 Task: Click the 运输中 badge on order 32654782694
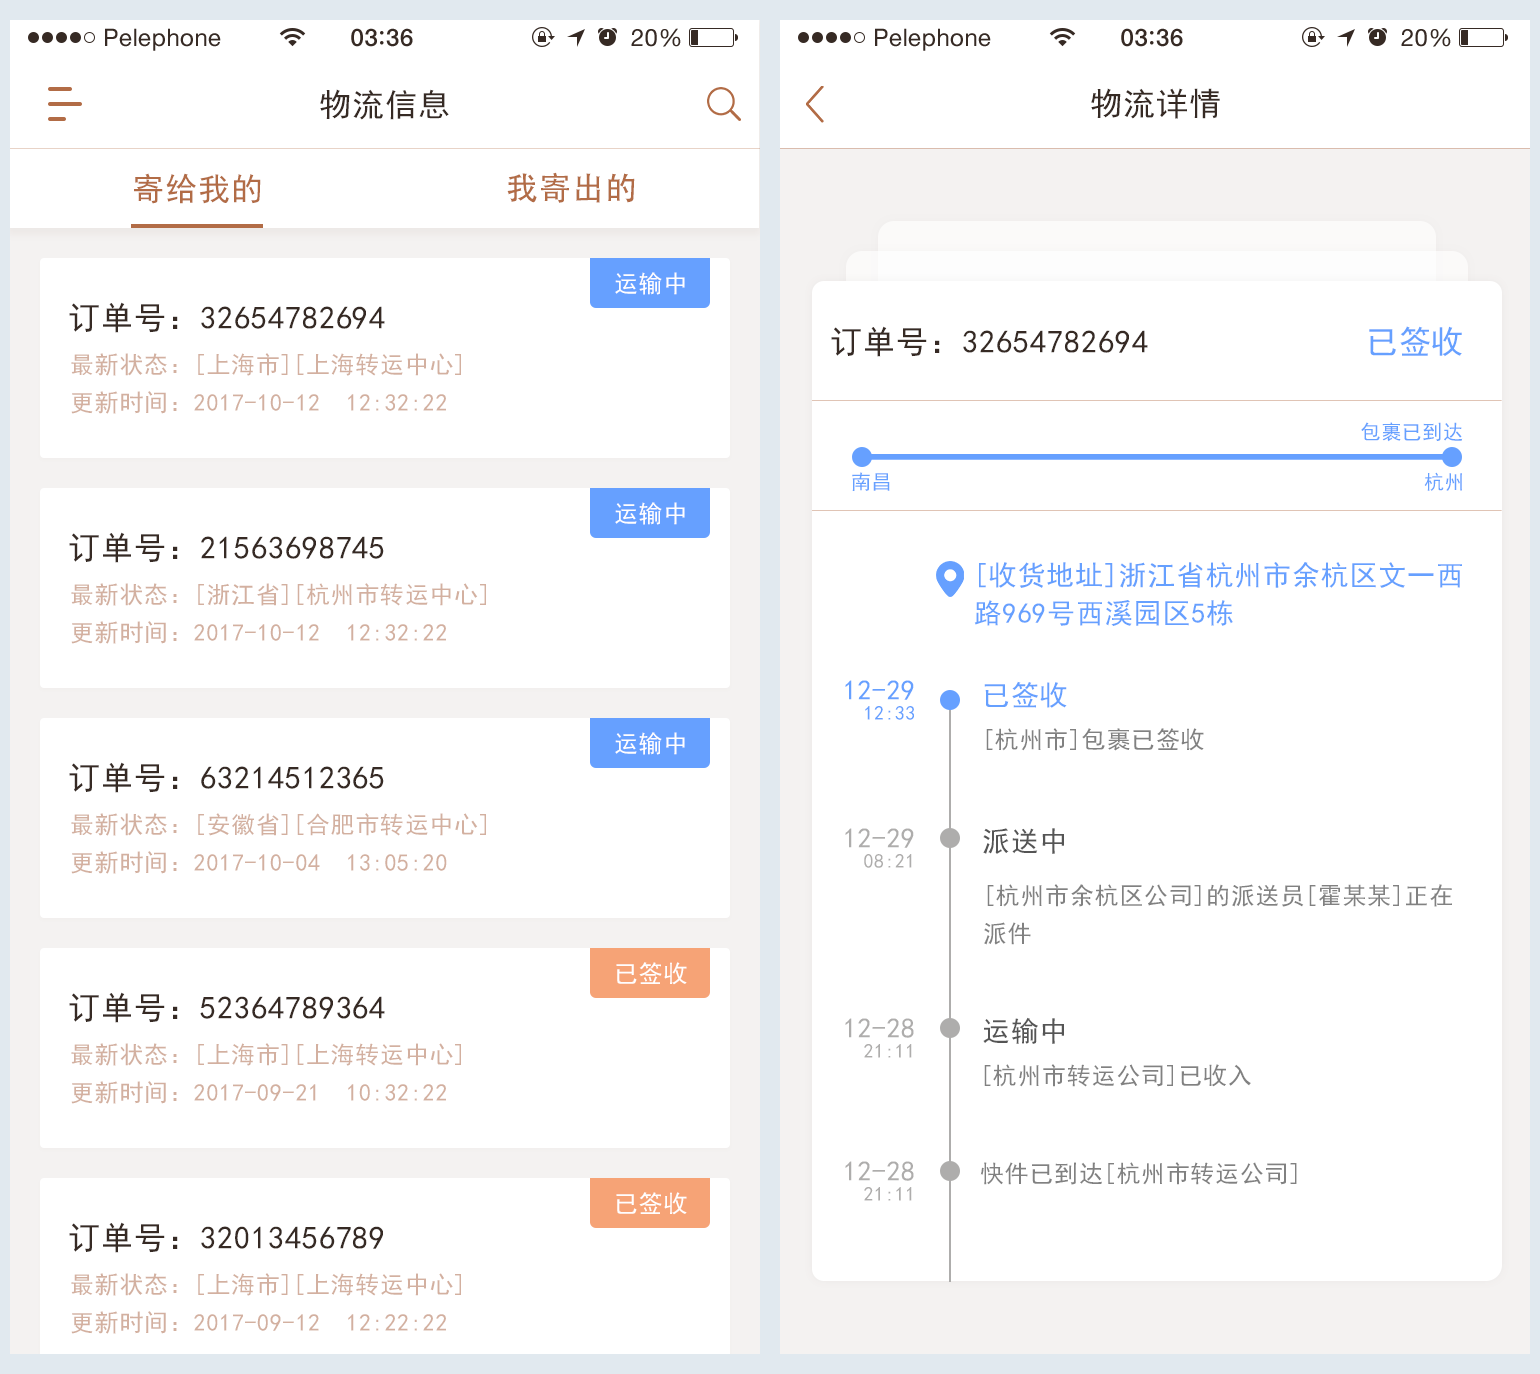(x=649, y=283)
